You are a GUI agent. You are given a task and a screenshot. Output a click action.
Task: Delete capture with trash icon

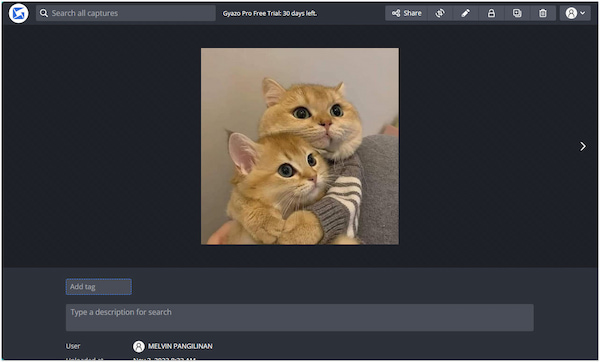(x=543, y=13)
